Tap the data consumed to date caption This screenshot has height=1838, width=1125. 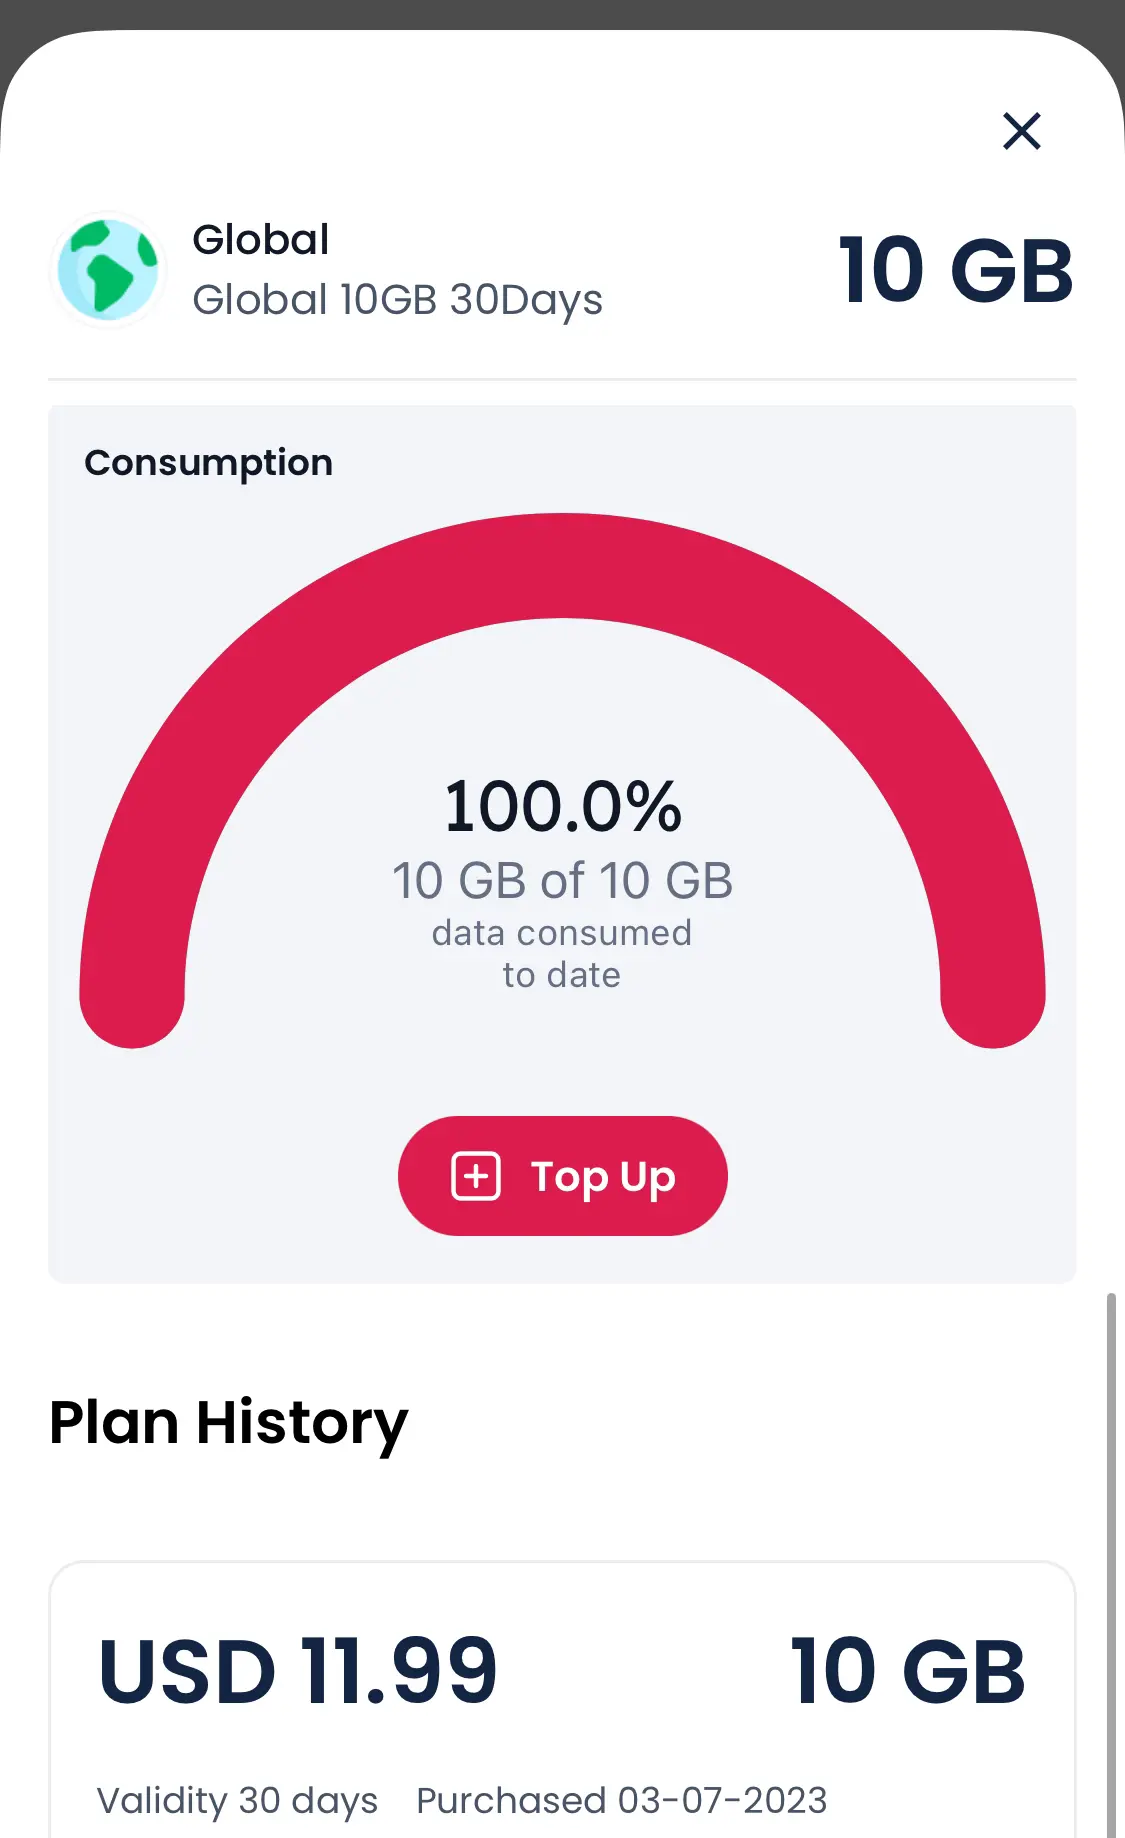point(562,954)
